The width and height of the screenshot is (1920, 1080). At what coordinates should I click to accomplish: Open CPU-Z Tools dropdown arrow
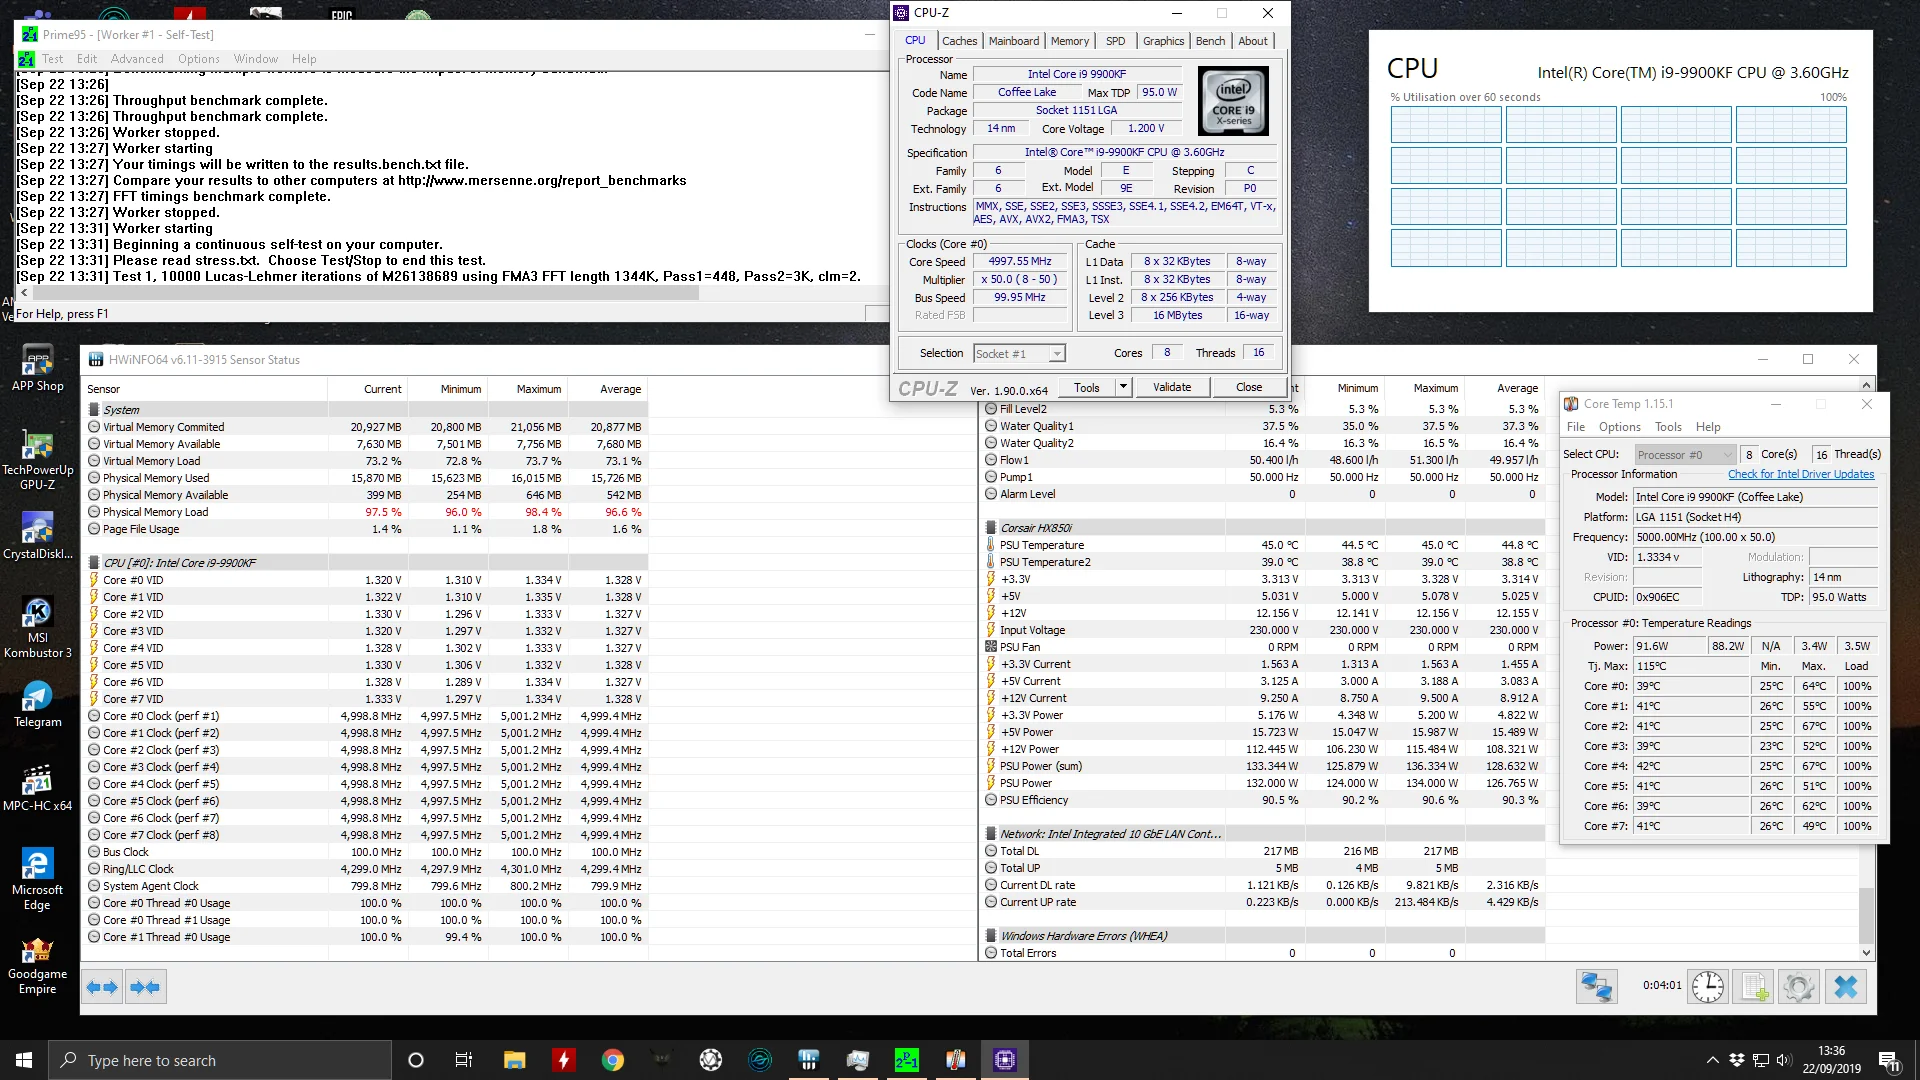tap(1123, 387)
